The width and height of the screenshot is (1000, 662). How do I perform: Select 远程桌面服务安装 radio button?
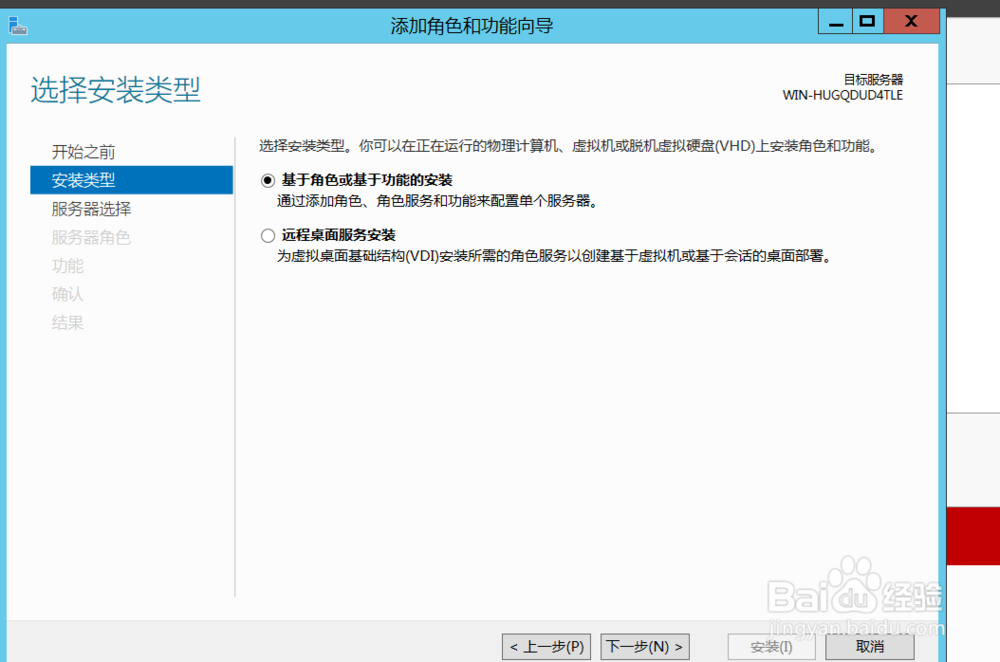pyautogui.click(x=268, y=236)
